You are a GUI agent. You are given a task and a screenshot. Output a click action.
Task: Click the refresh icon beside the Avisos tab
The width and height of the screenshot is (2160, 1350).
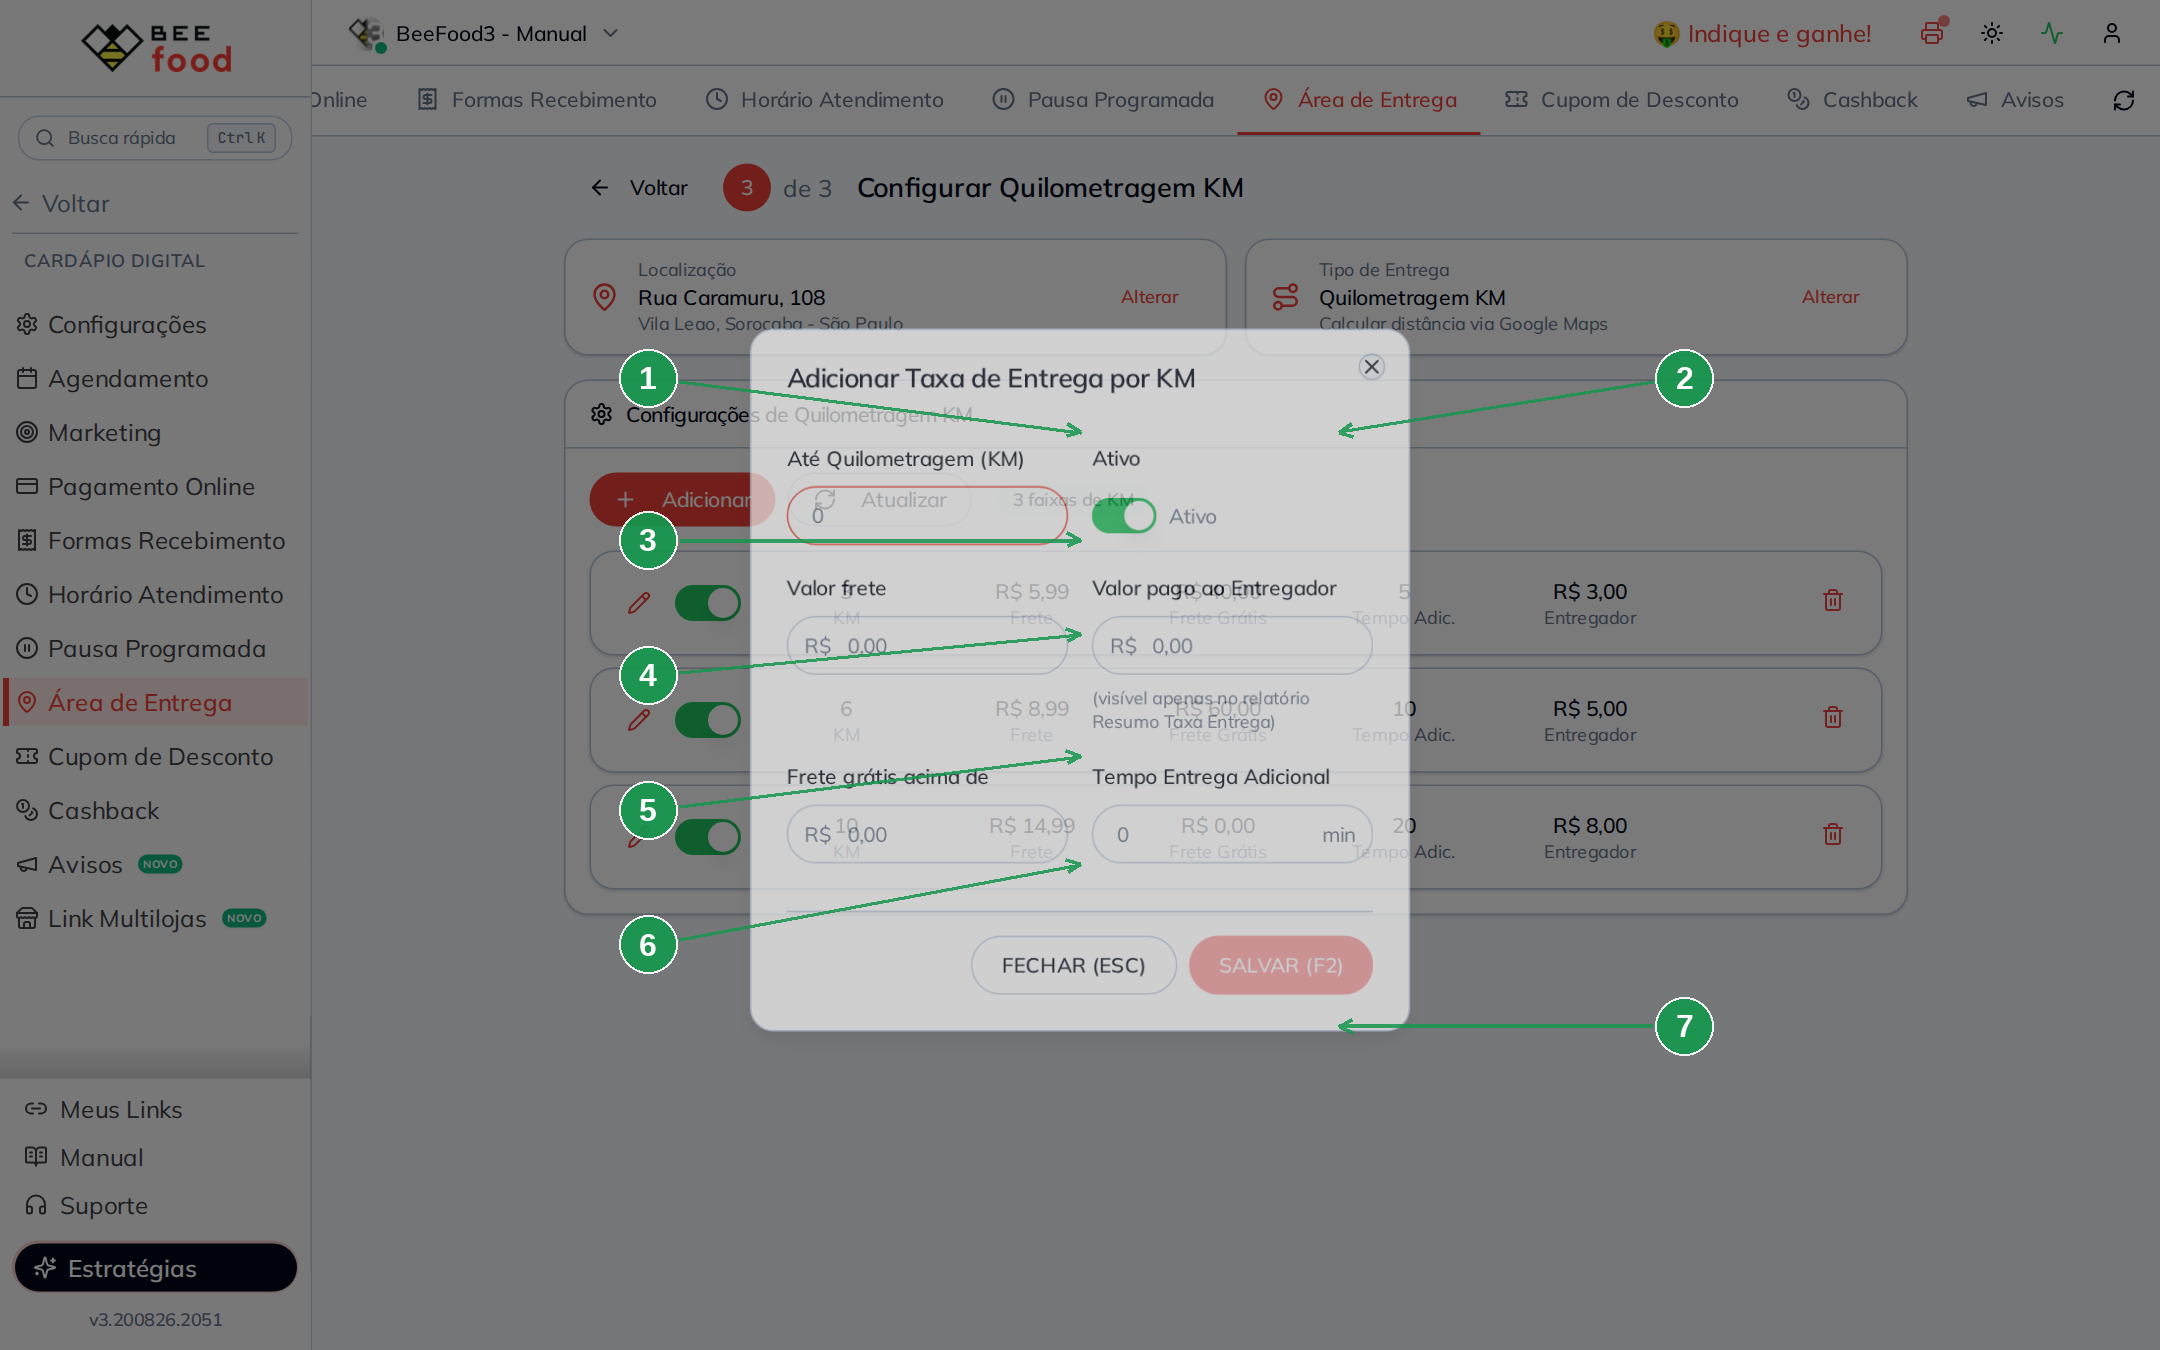2124,100
